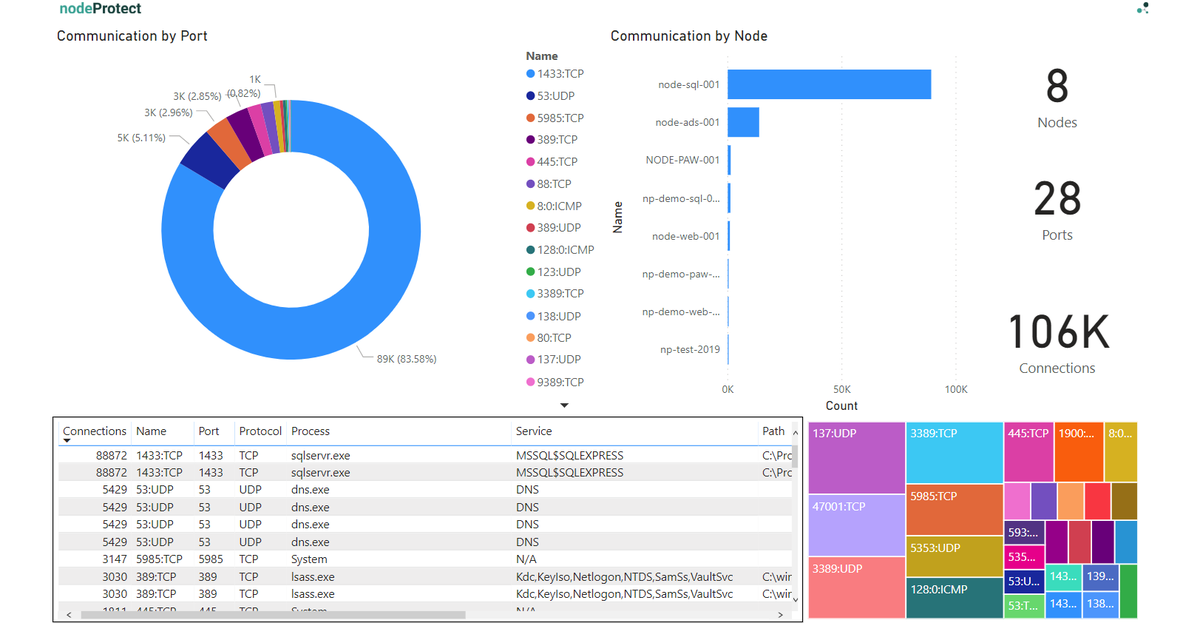This screenshot has height=623, width=1200.
Task: Click the node-sql-001 bar in node chart
Action: tap(830, 85)
